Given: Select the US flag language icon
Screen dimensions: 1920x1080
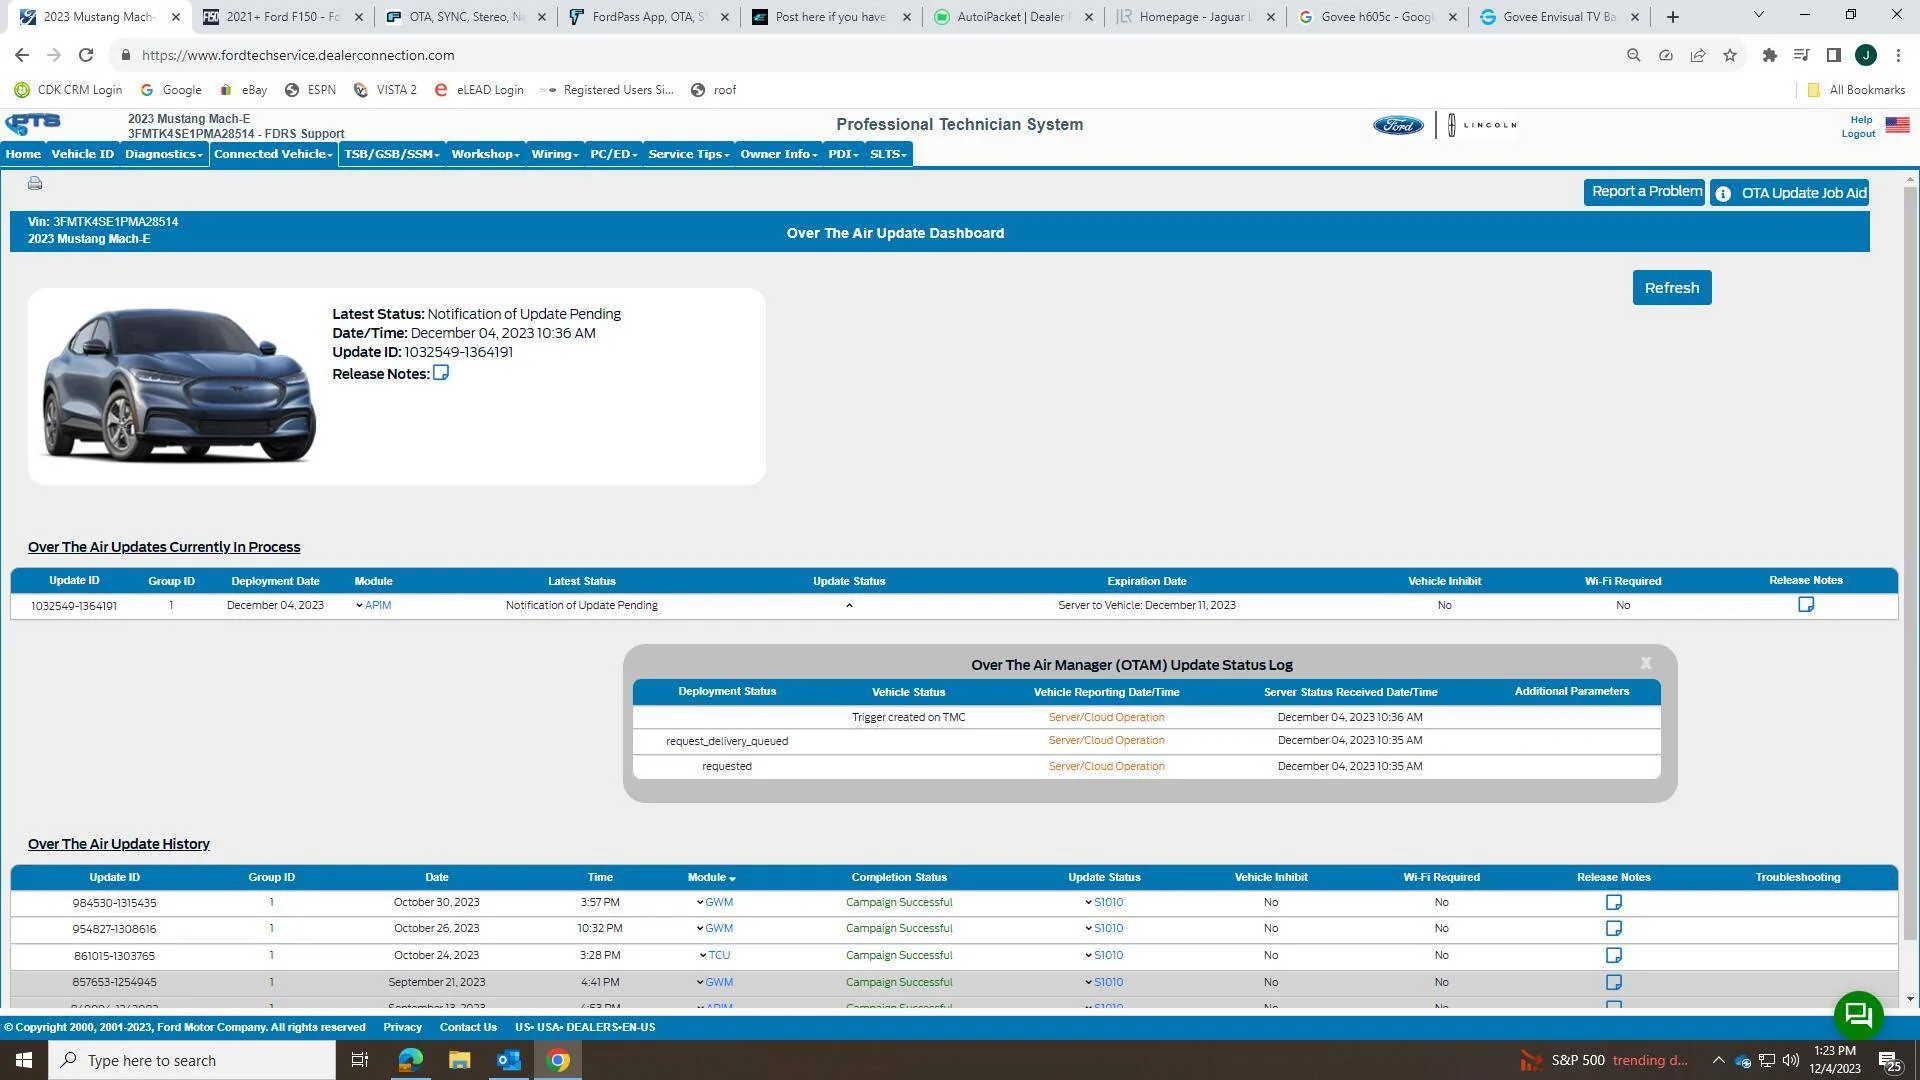Looking at the screenshot, I should pyautogui.click(x=1897, y=125).
